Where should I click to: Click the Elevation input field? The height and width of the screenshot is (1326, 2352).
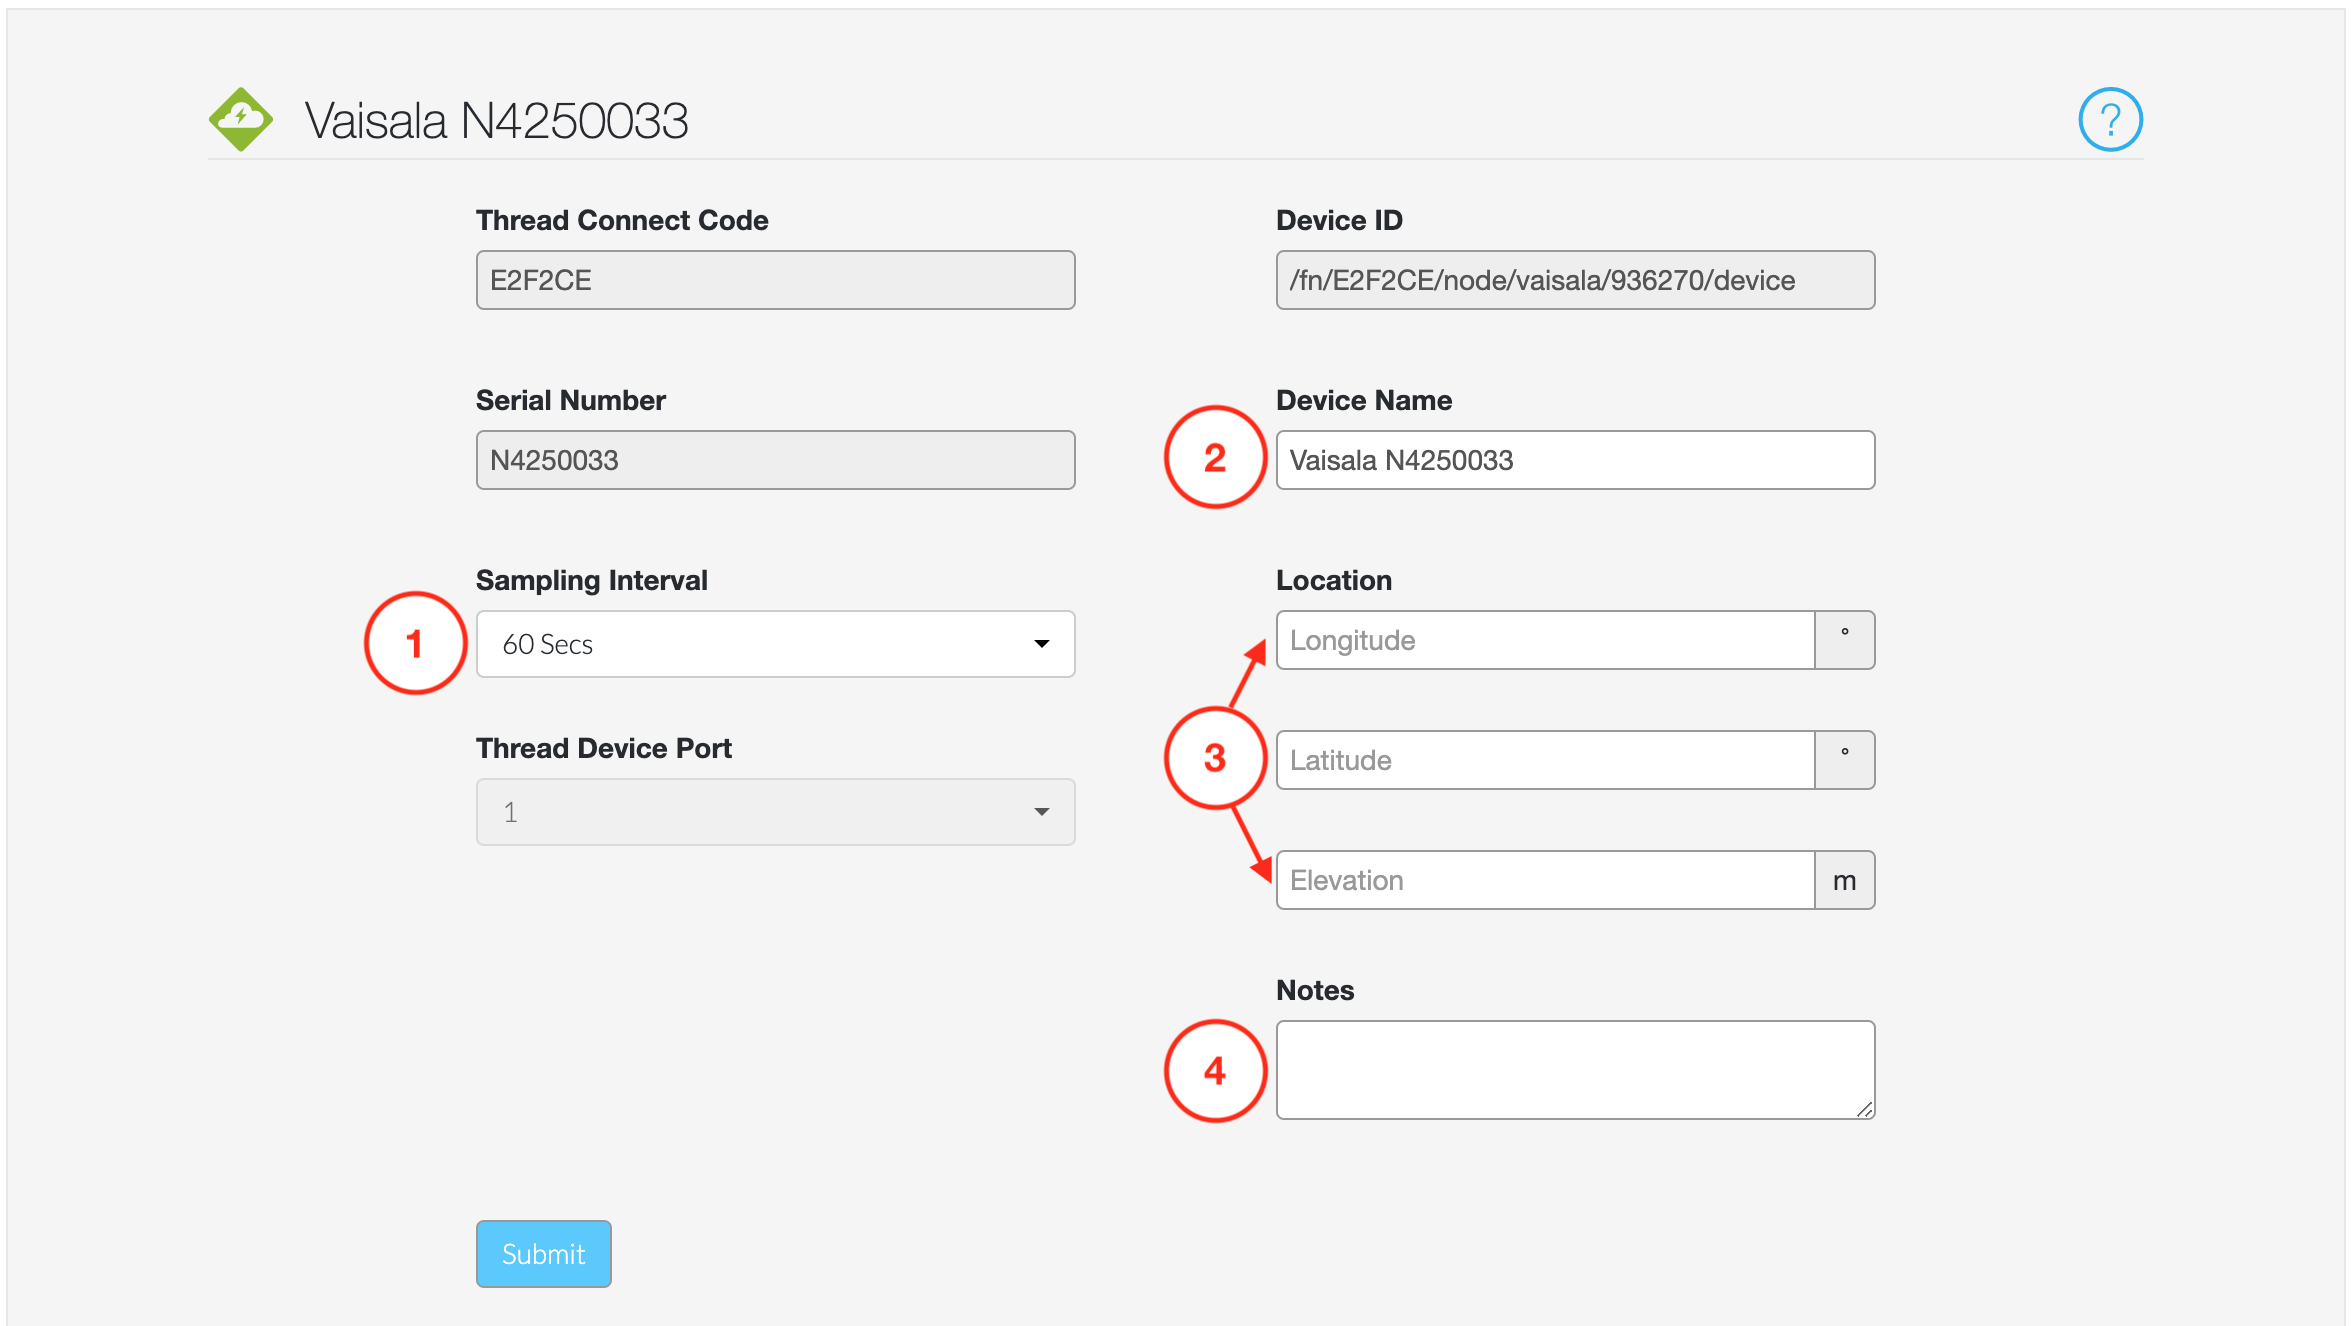click(x=1546, y=880)
